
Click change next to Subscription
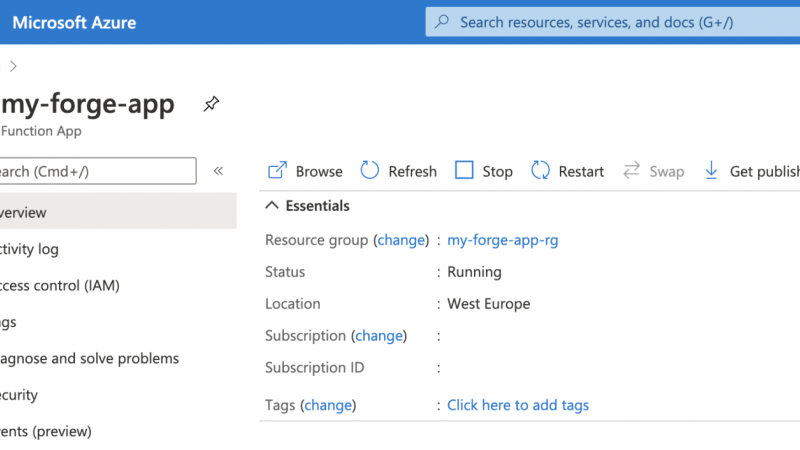pyautogui.click(x=379, y=336)
